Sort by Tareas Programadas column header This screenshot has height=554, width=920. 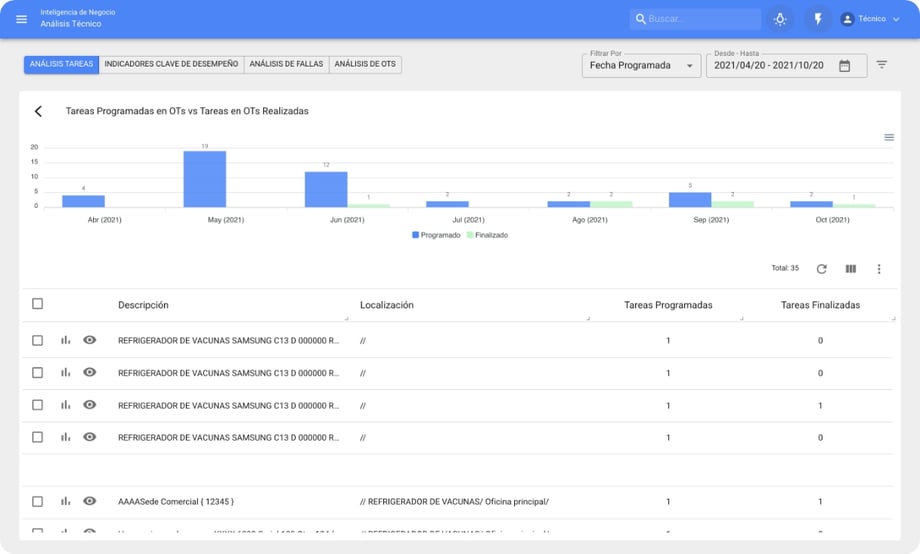pos(668,305)
